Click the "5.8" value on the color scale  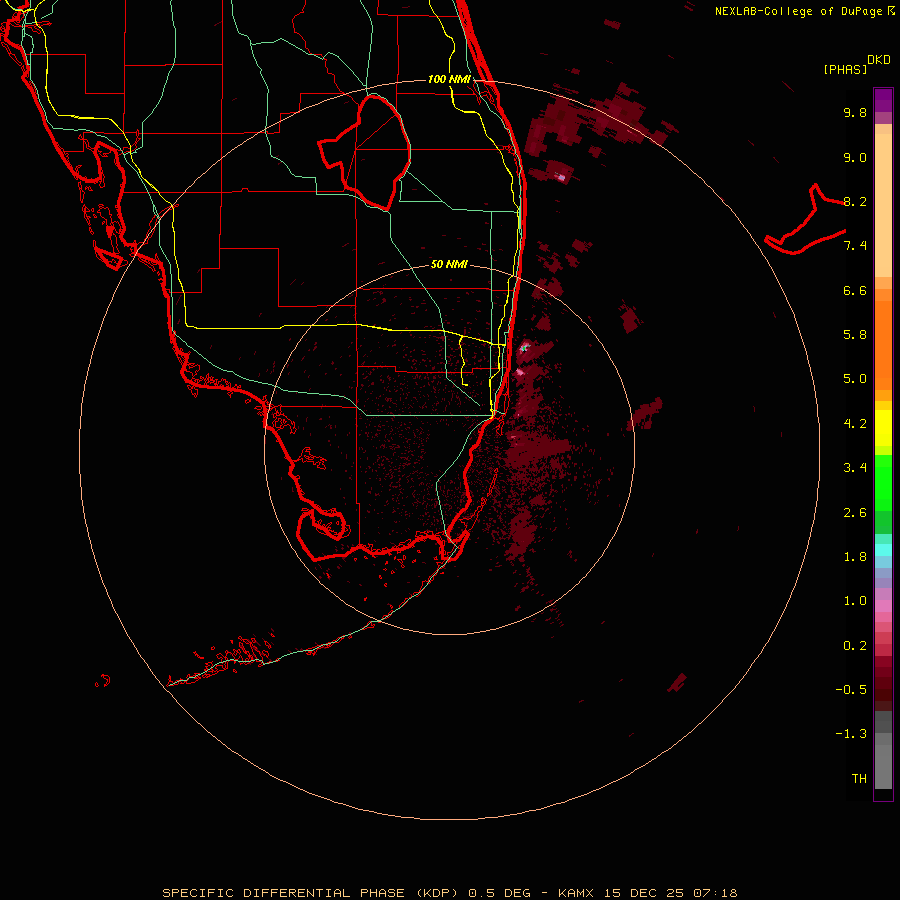click(x=855, y=335)
